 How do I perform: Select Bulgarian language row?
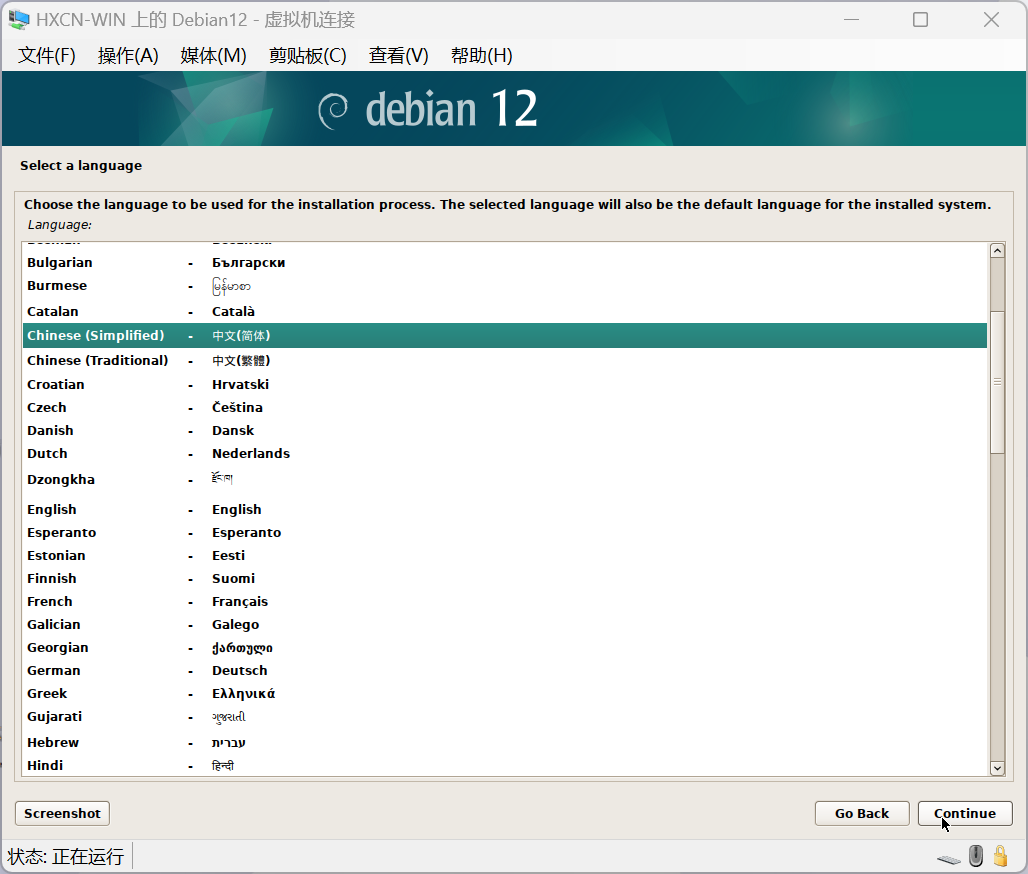coord(505,262)
